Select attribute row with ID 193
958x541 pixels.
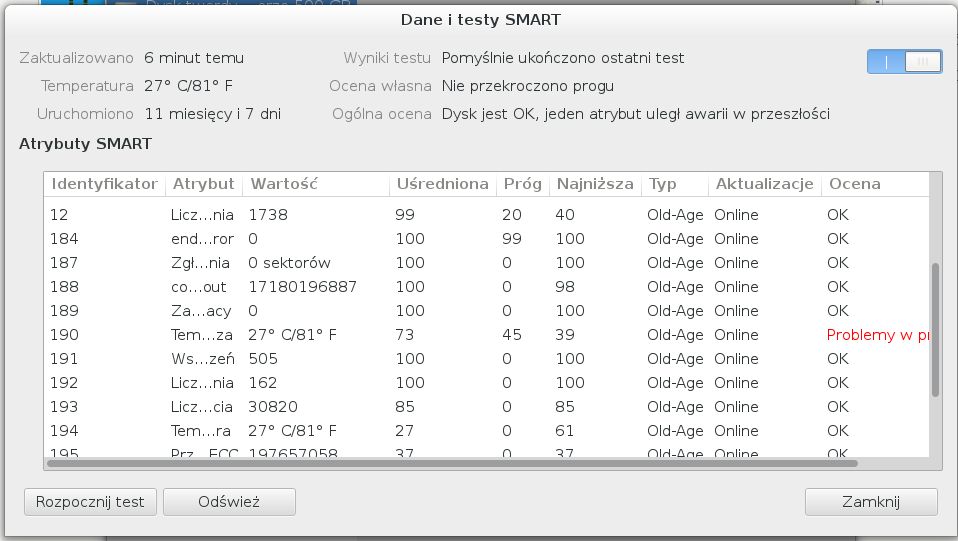[487, 407]
